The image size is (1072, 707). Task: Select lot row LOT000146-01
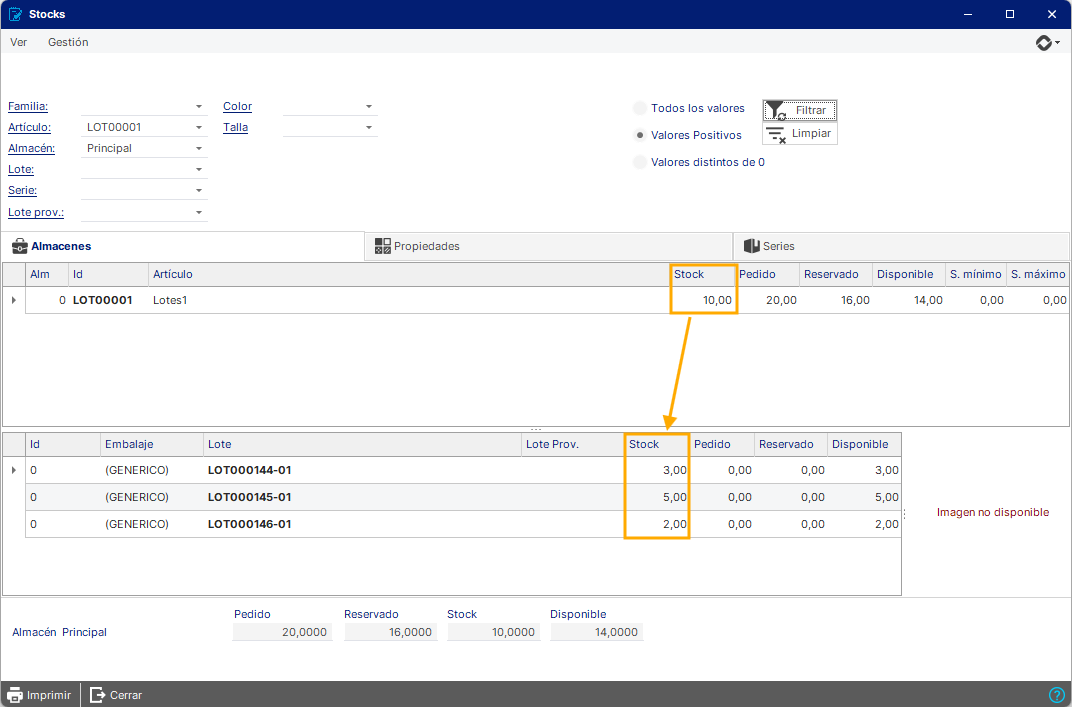click(x=463, y=524)
